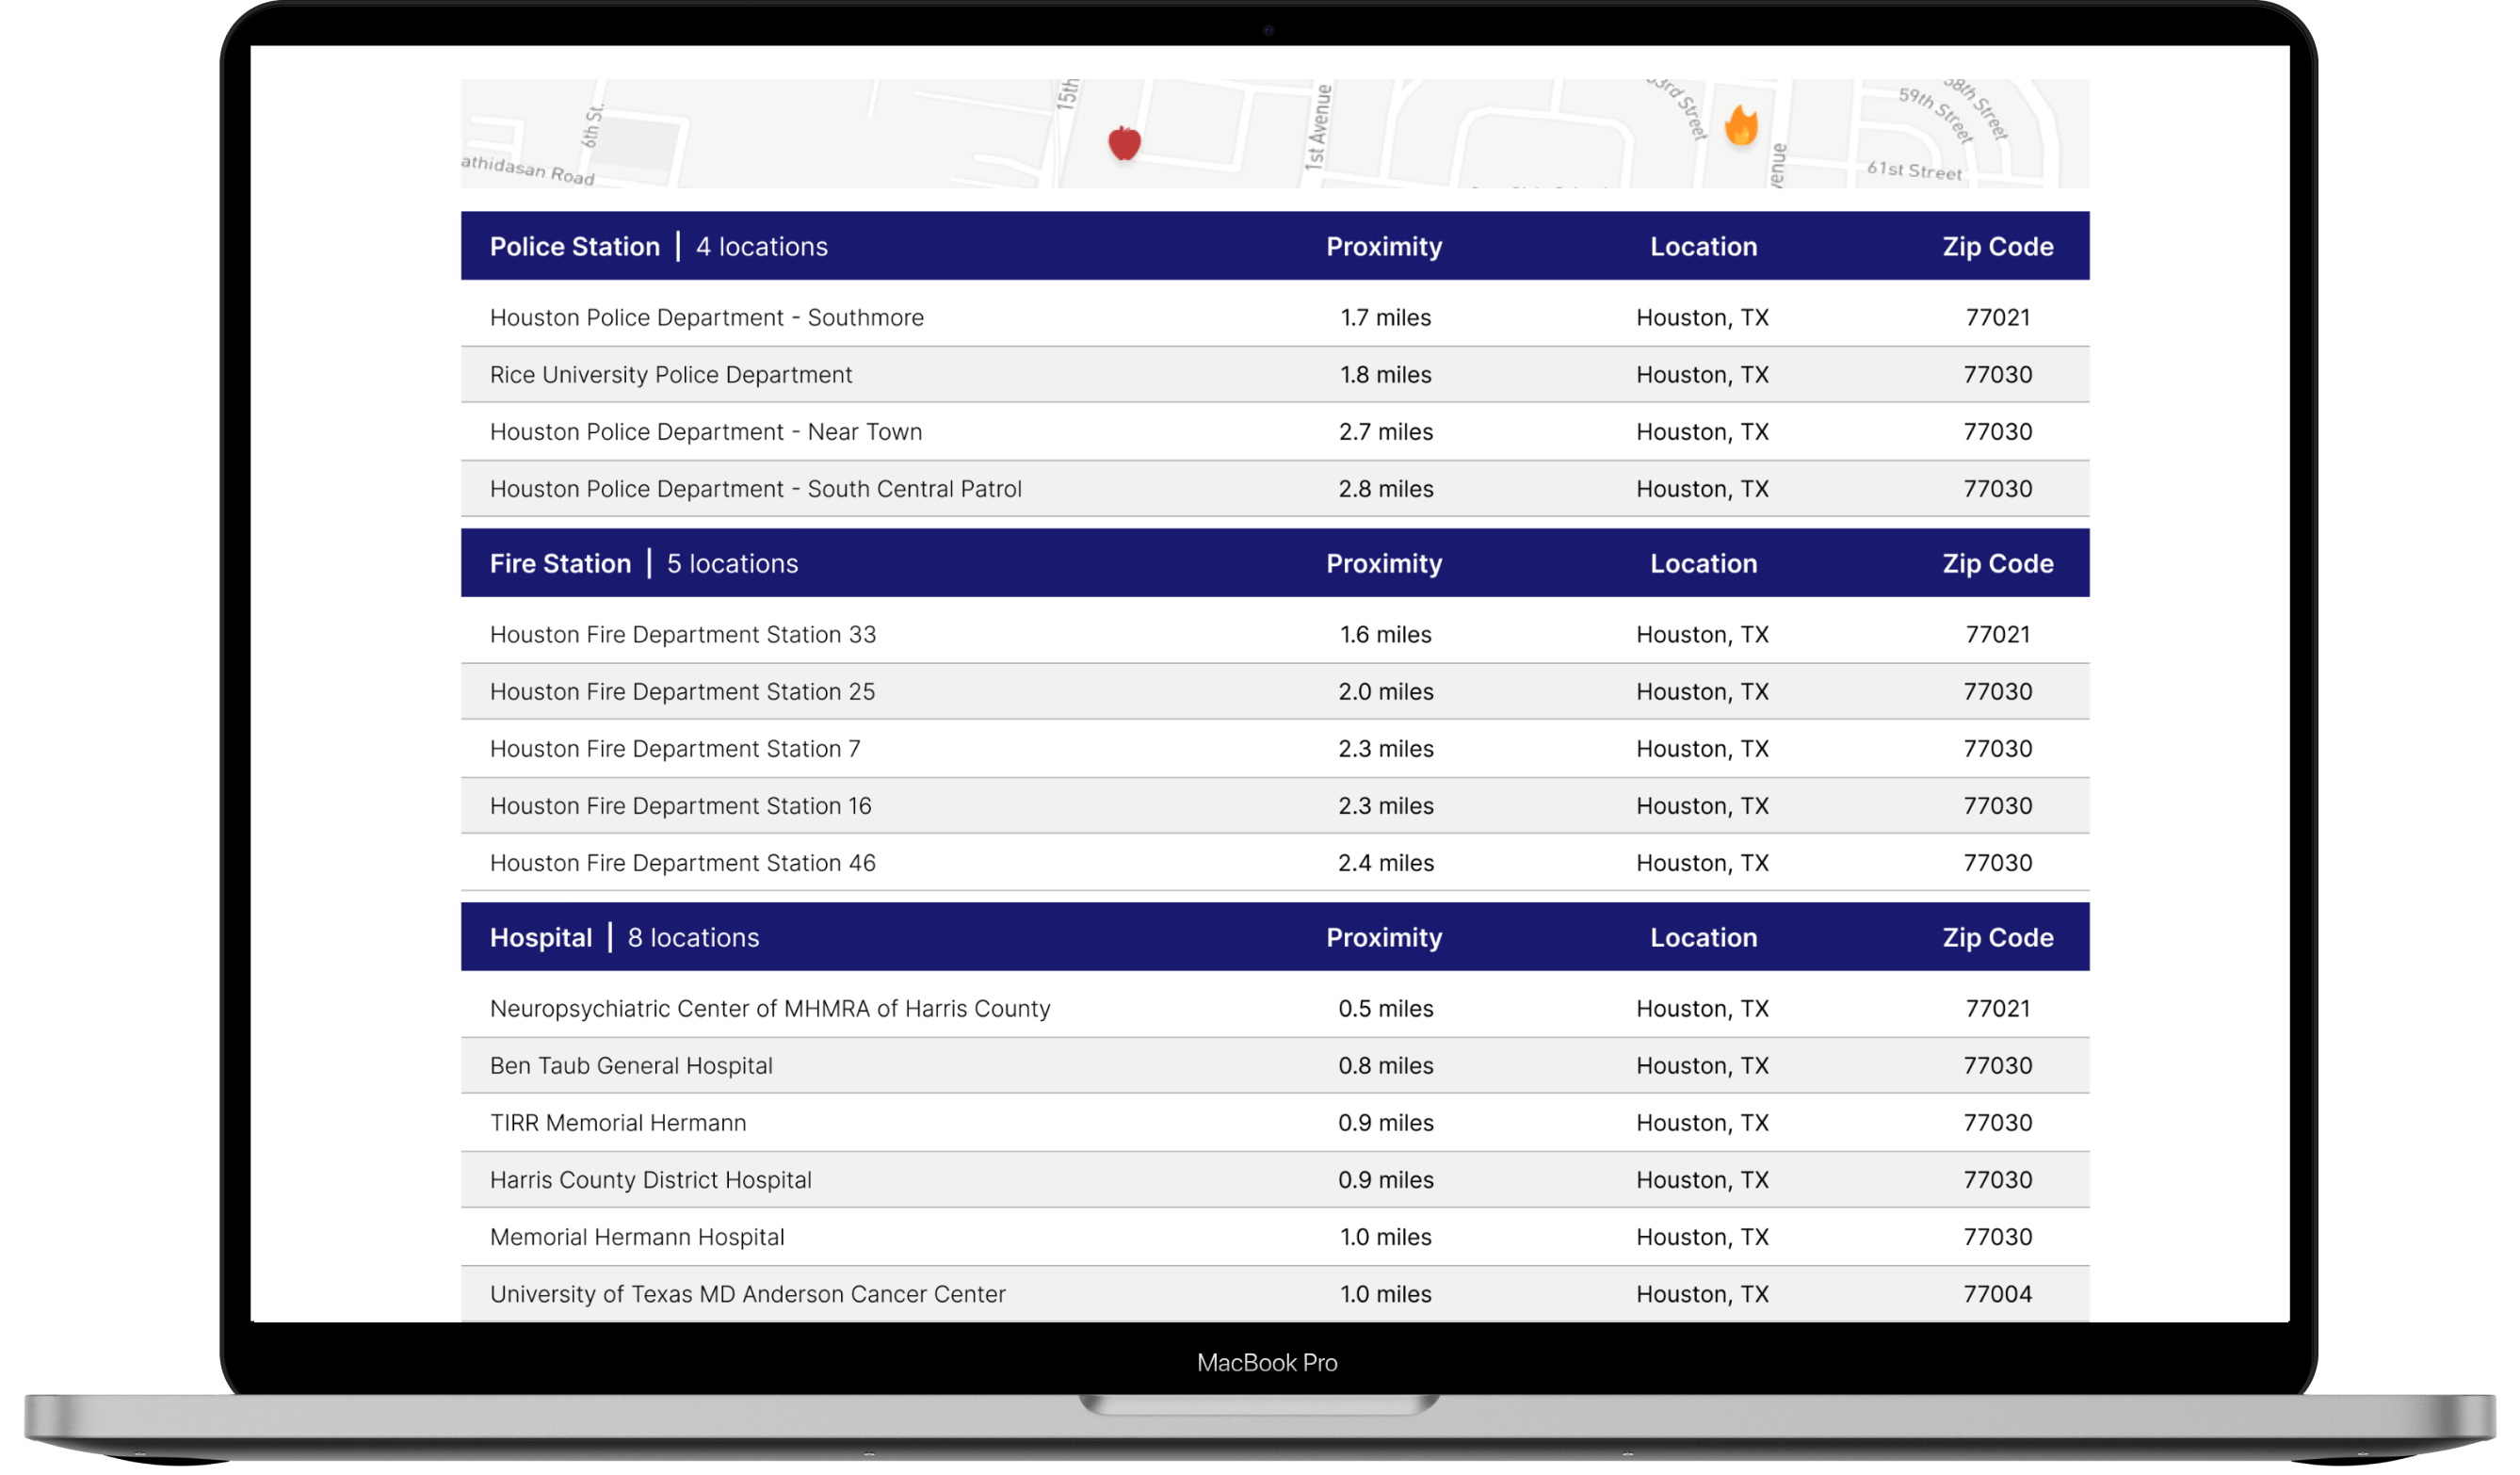Click the 0.8 miles proximity value

(x=1385, y=1065)
